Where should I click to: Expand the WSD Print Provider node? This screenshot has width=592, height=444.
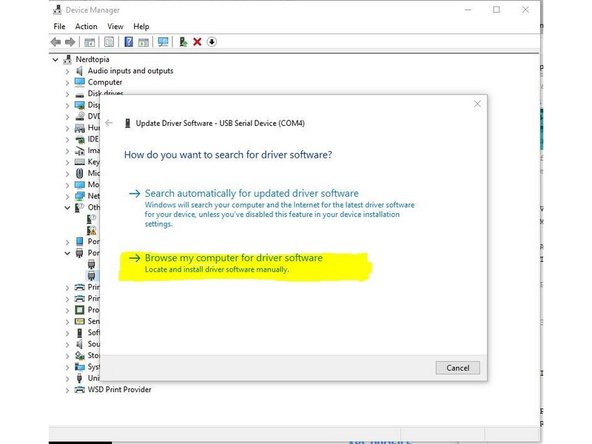(67, 390)
